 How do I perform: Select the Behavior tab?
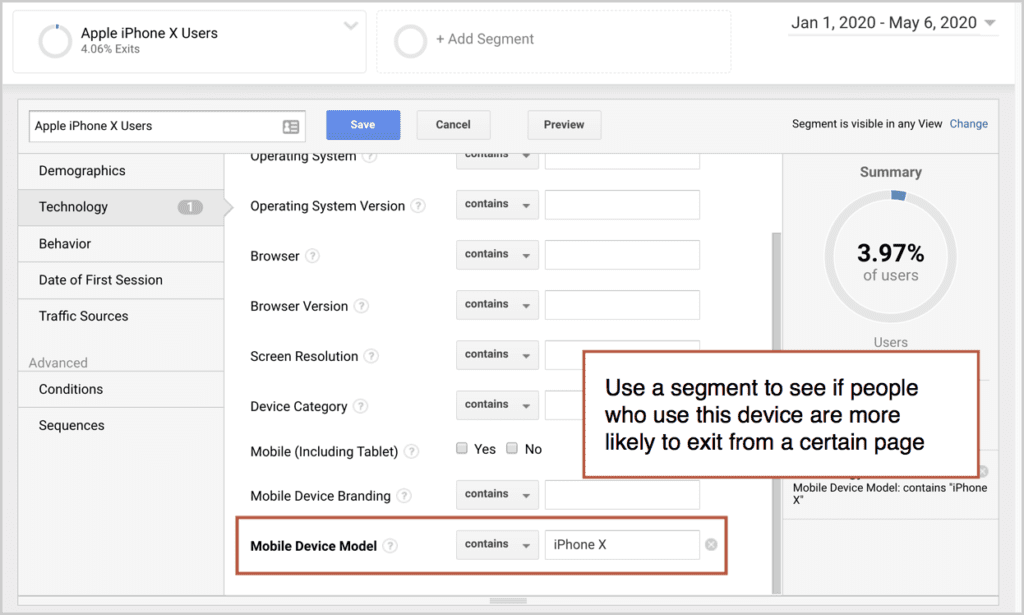click(121, 244)
